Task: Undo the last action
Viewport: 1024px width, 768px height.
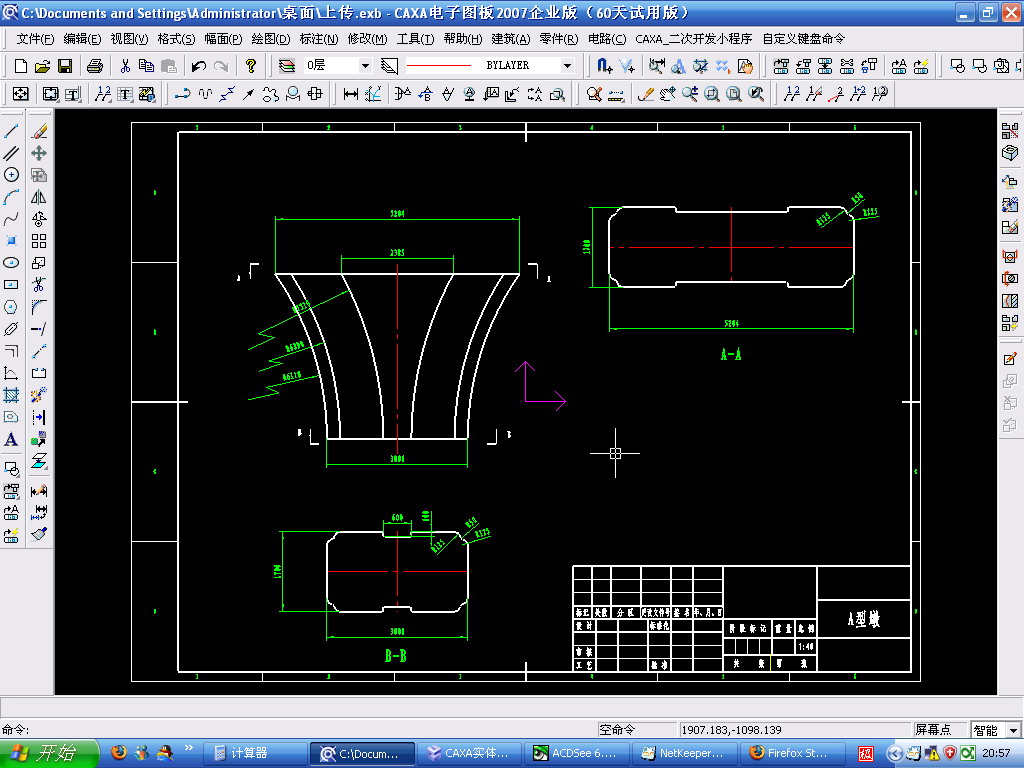Action: pyautogui.click(x=199, y=66)
